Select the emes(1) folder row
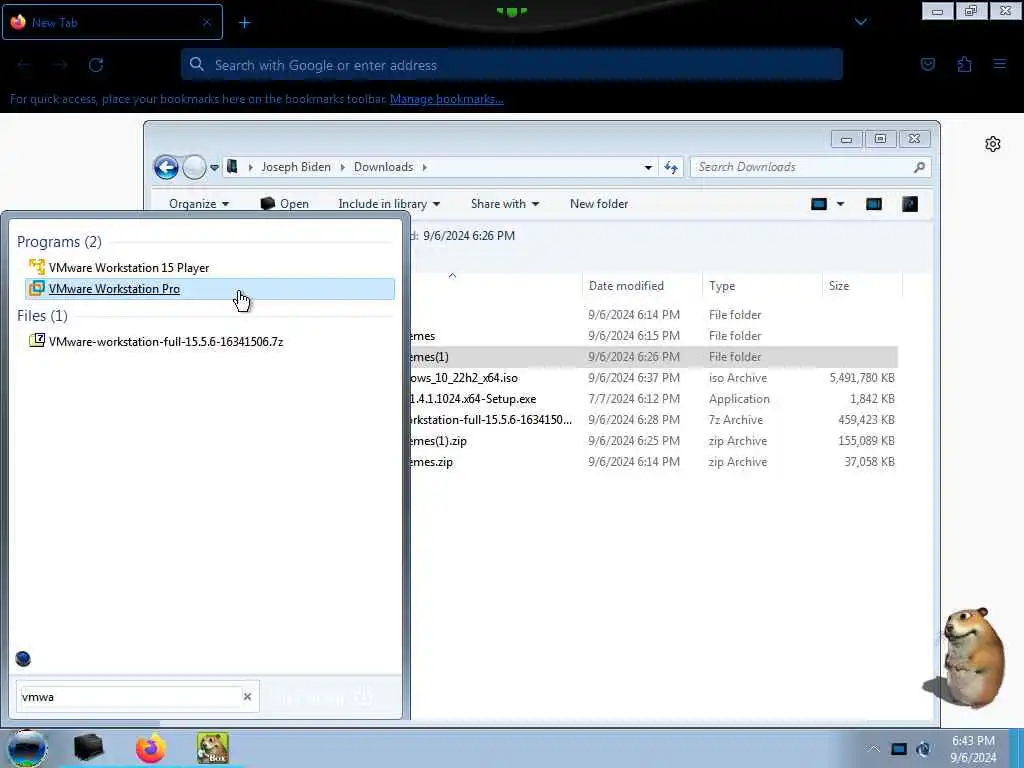The height and width of the screenshot is (768, 1024). pyautogui.click(x=653, y=357)
